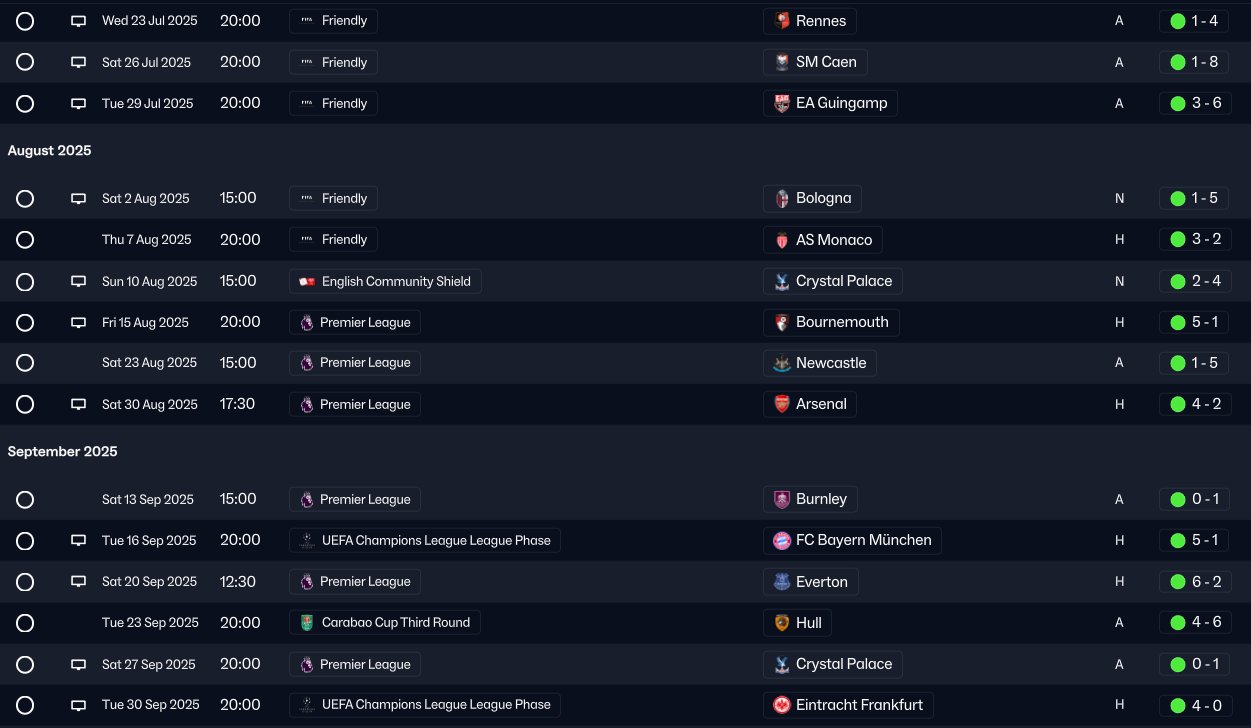Collapse the August 2025 fixtures section

(x=49, y=151)
